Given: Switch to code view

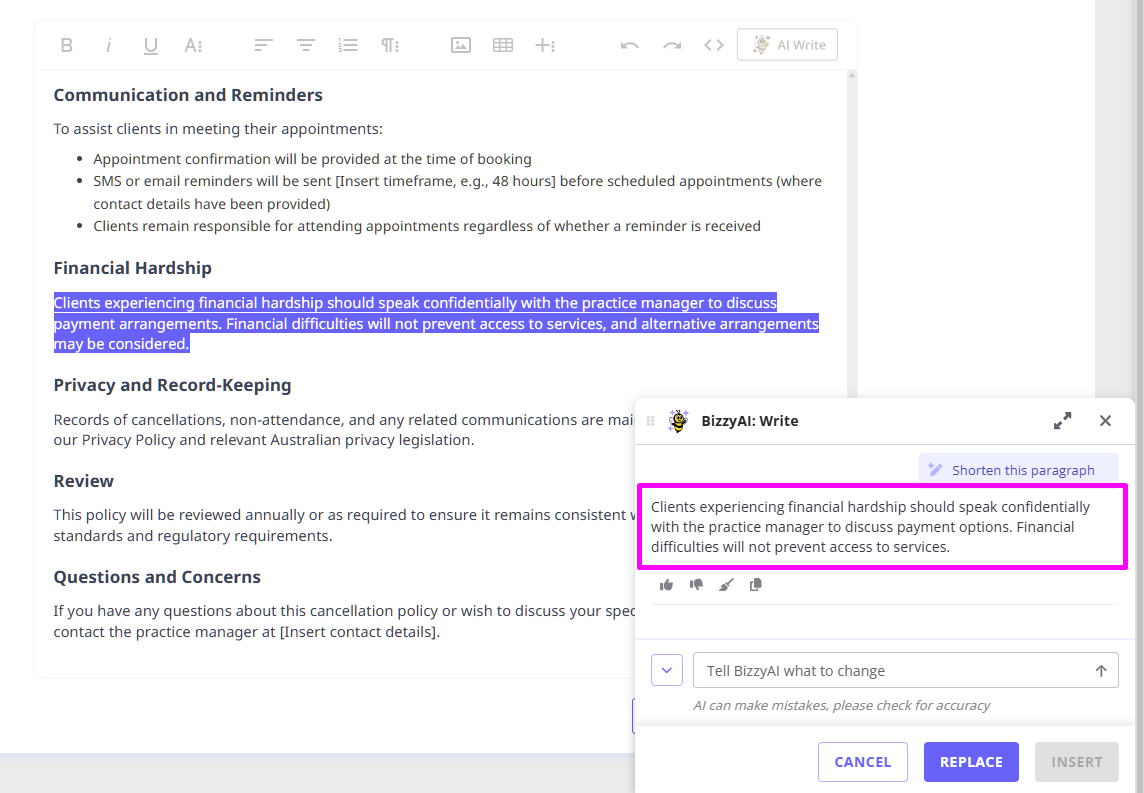Looking at the screenshot, I should (x=714, y=45).
